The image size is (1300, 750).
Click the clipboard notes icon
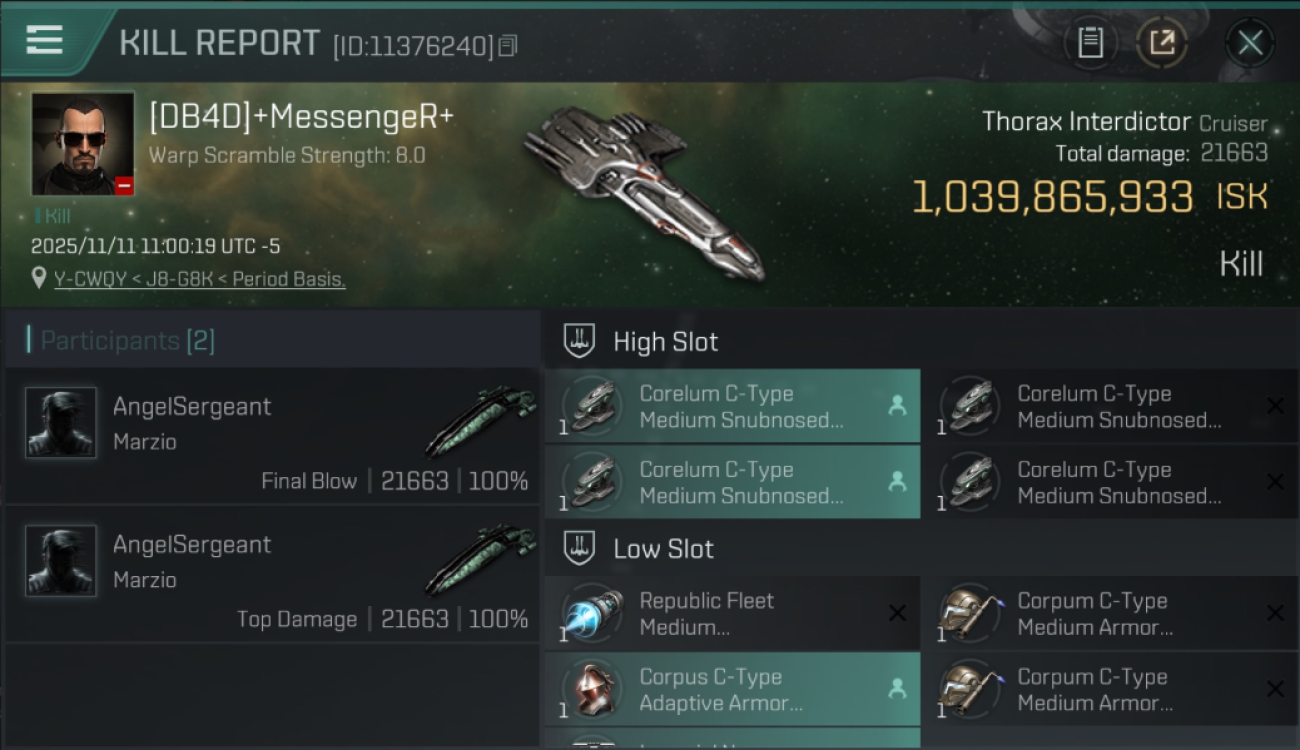click(1090, 42)
